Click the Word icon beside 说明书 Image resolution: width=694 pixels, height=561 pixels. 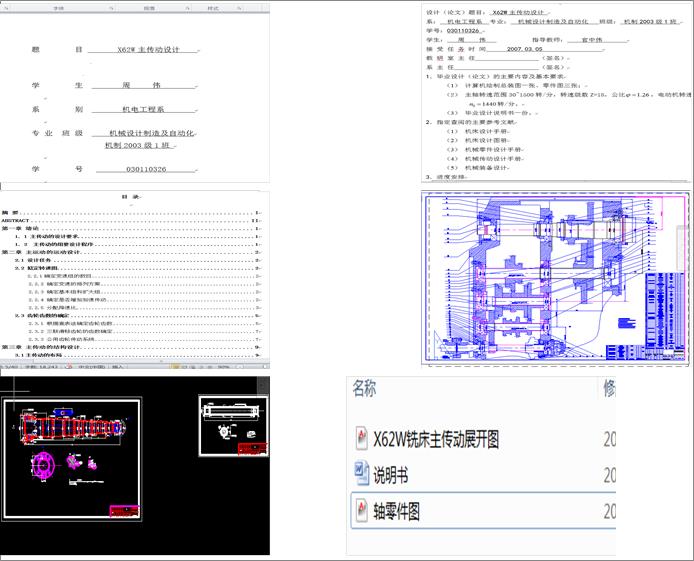pyautogui.click(x=362, y=474)
